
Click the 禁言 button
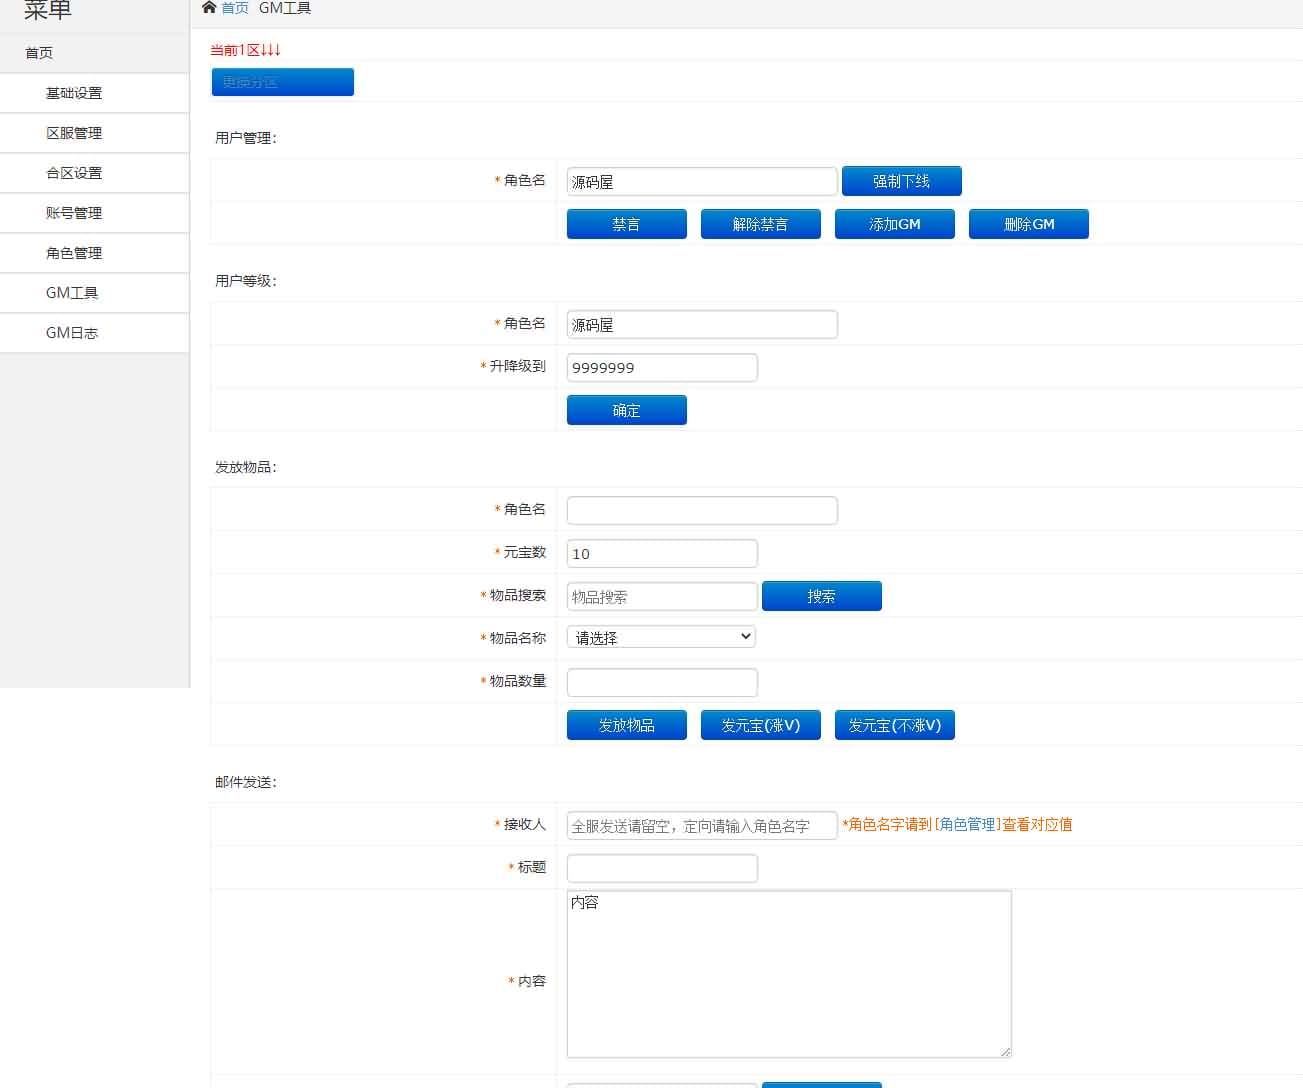point(626,223)
